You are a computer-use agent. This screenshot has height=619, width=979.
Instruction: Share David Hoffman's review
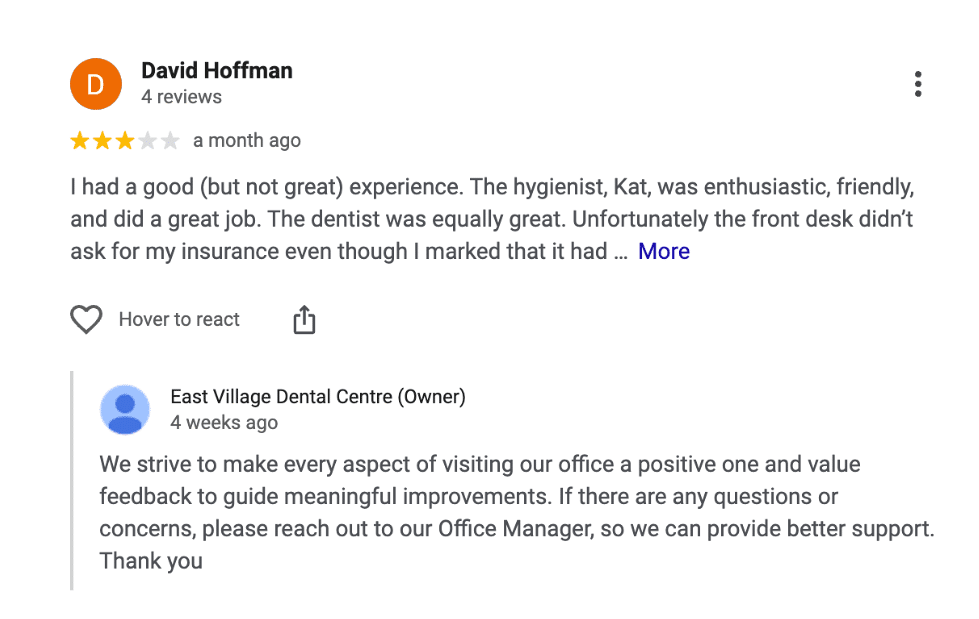pos(304,320)
